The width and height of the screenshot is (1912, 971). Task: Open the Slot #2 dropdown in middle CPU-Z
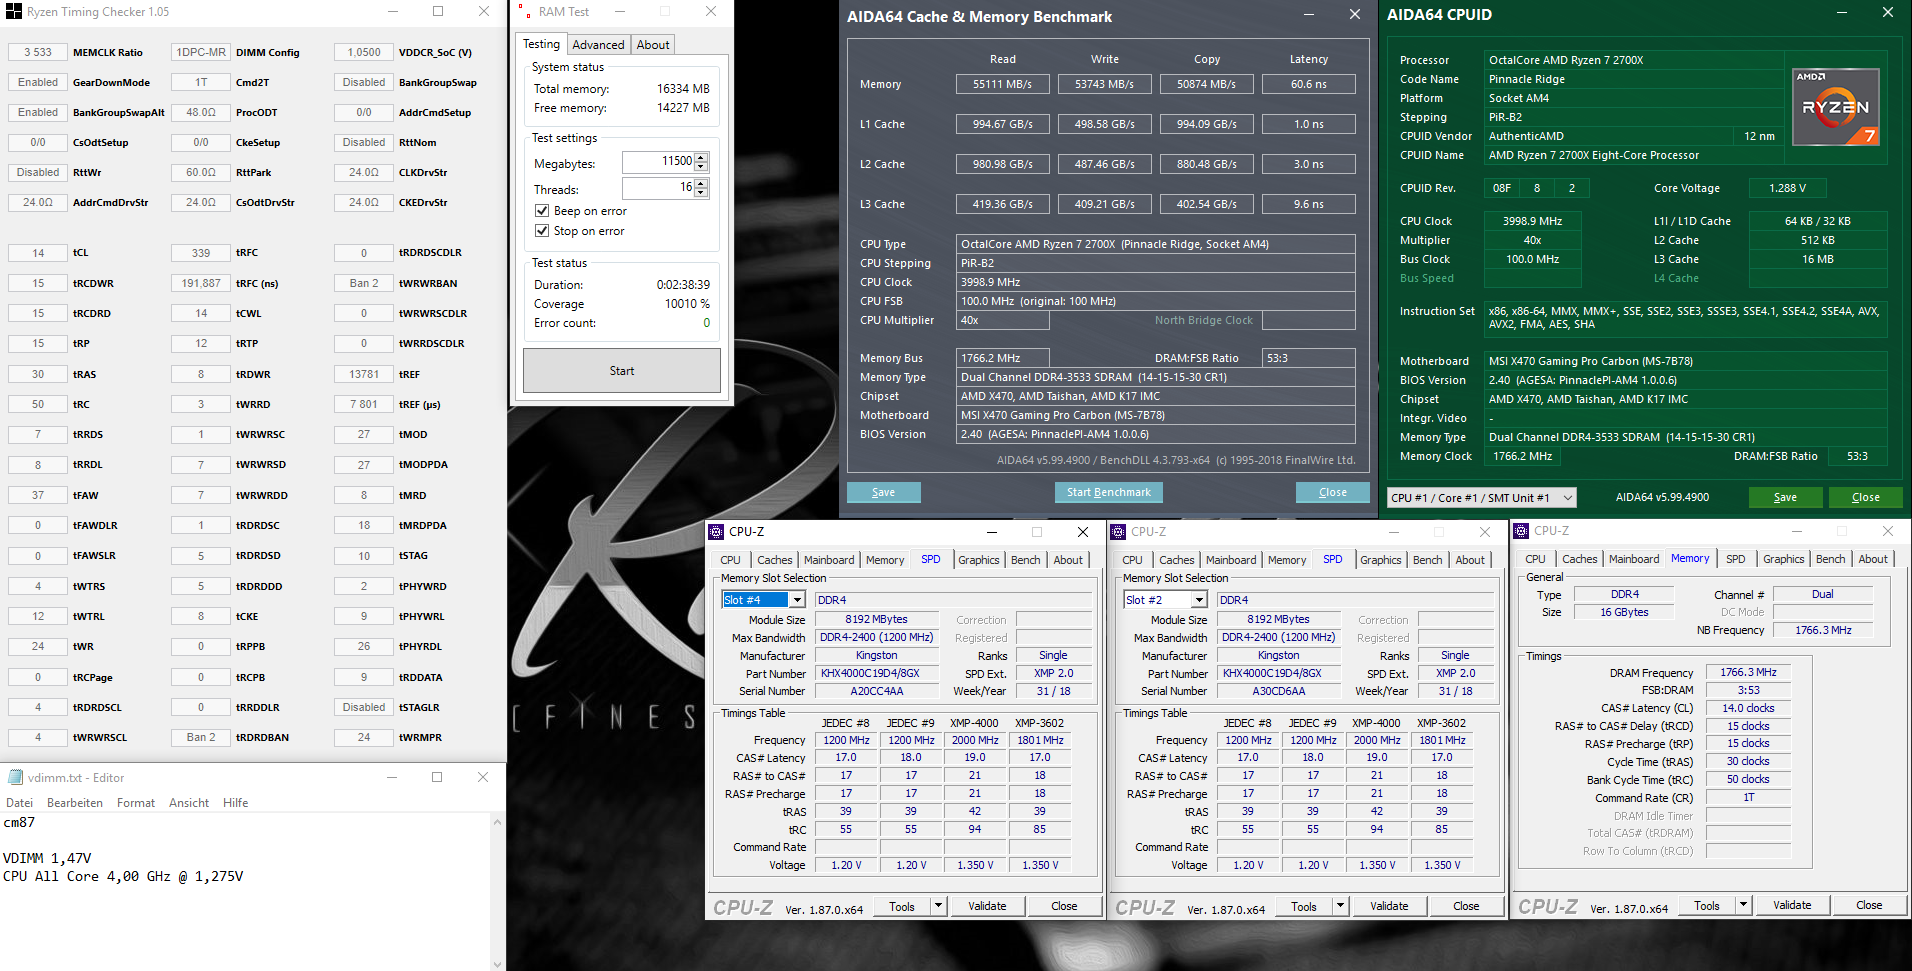[x=1199, y=599]
